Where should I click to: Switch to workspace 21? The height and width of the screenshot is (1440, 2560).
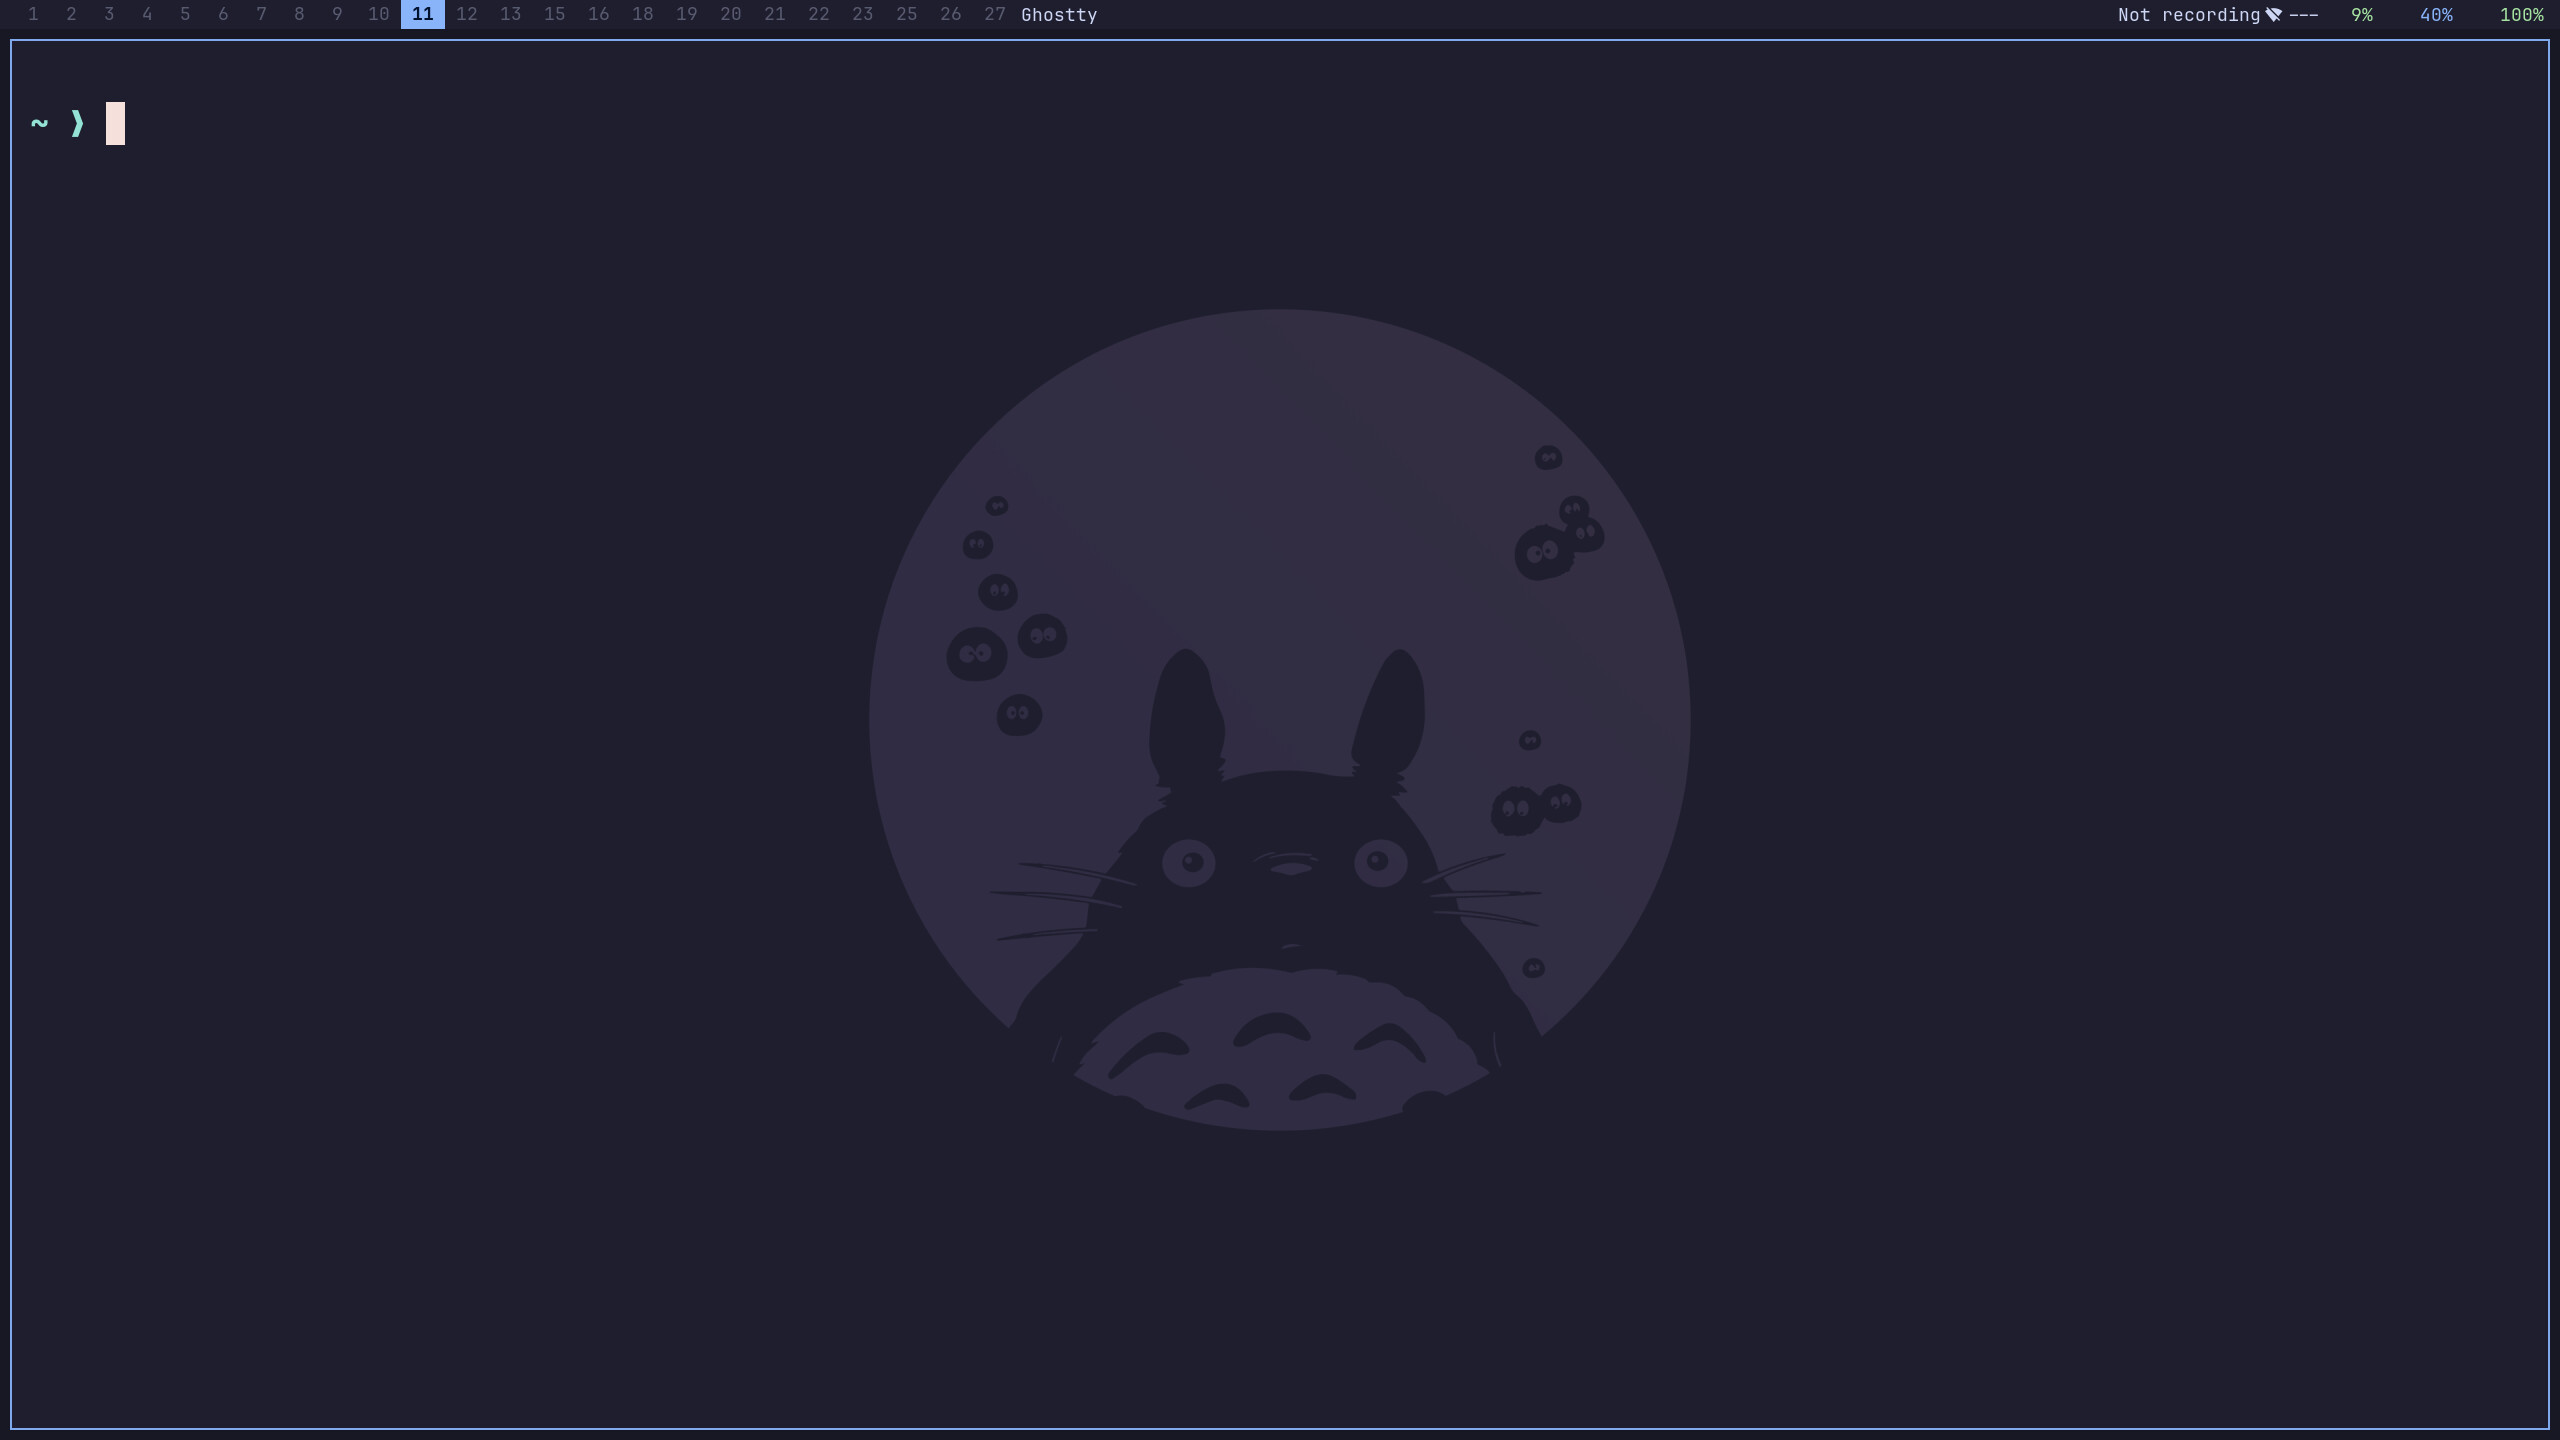(x=775, y=14)
